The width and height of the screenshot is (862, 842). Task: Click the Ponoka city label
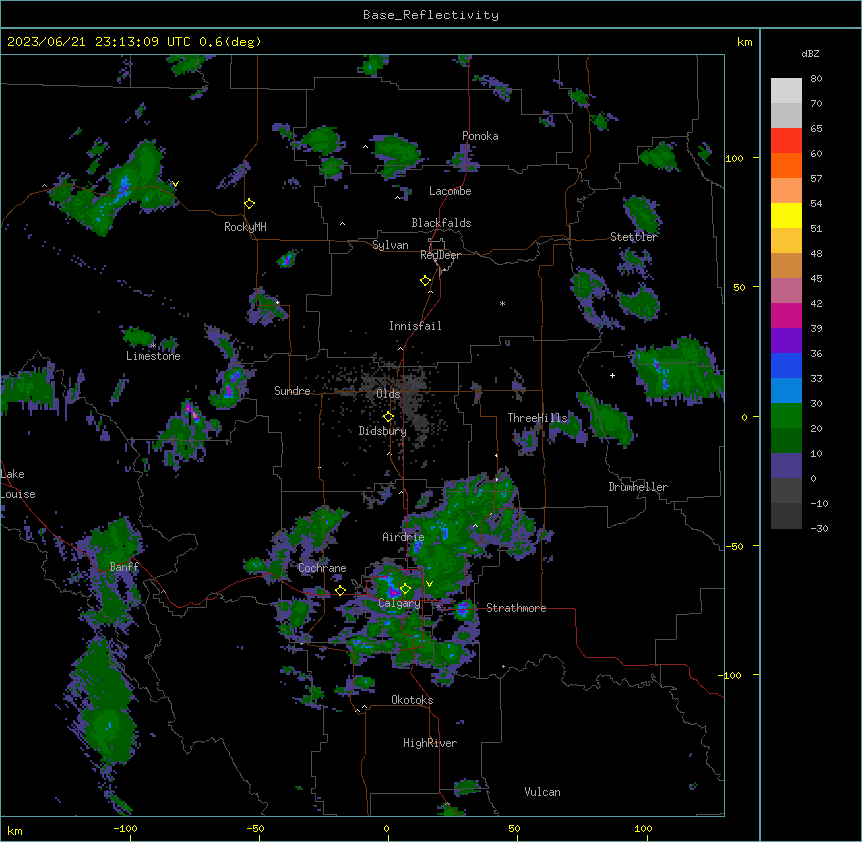[x=480, y=136]
